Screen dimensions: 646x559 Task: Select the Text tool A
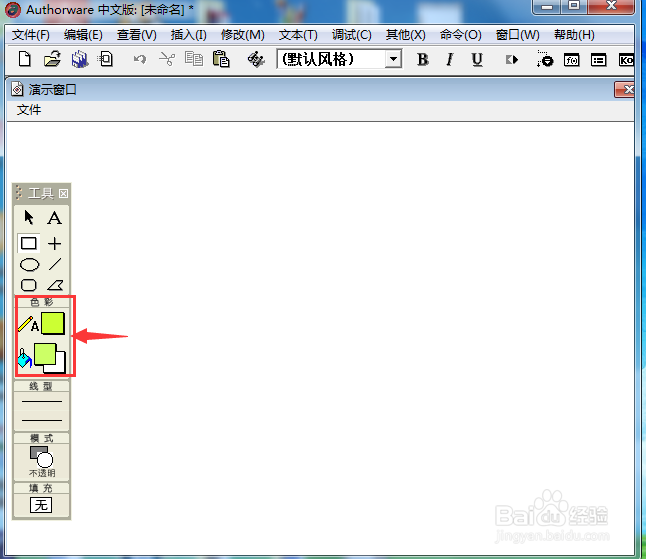[x=54, y=218]
